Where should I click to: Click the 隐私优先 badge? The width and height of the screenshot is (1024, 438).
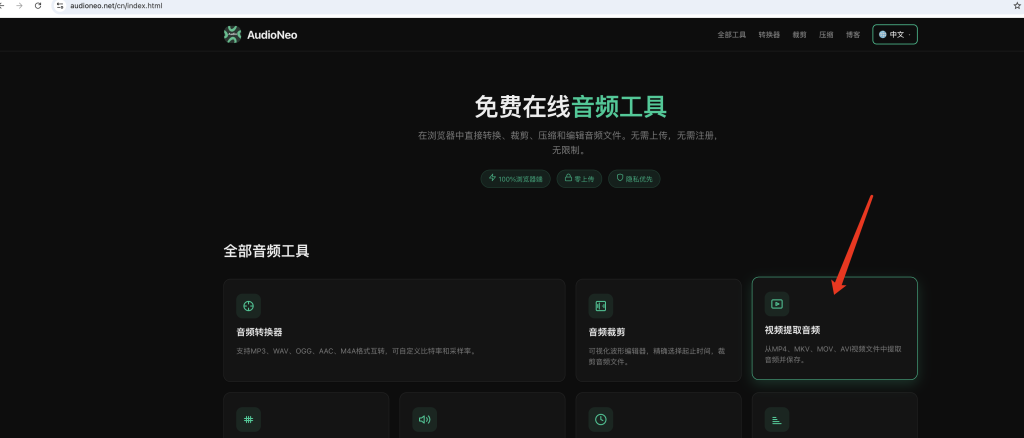tap(634, 178)
